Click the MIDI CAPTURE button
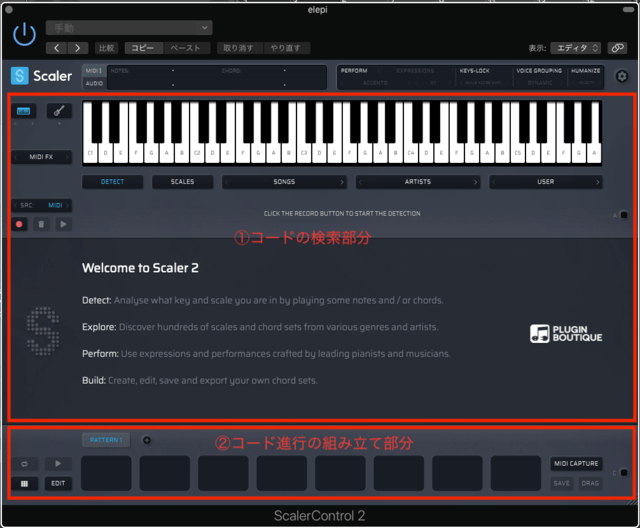 (x=576, y=464)
